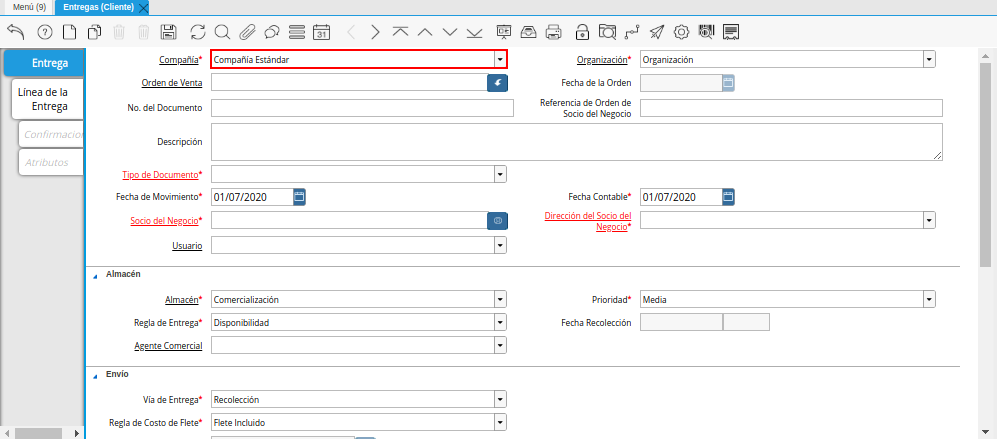
Task: Focus the Referencia de Orden de Socio field
Action: click(x=791, y=108)
